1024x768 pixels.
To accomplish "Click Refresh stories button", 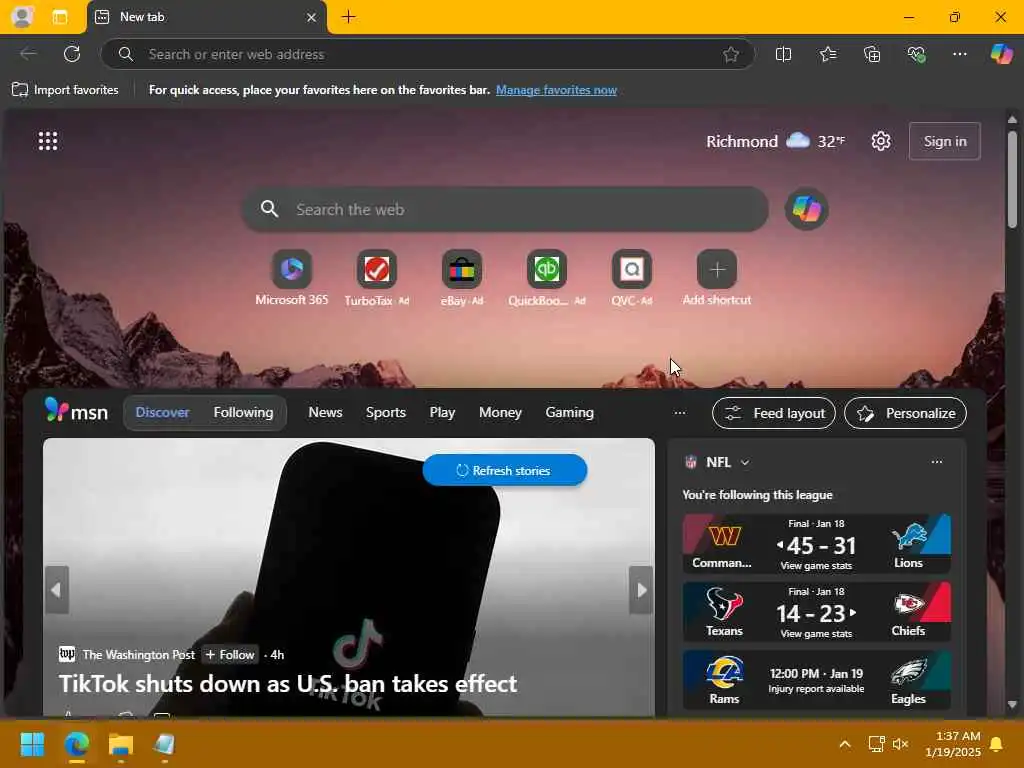I will pyautogui.click(x=505, y=470).
